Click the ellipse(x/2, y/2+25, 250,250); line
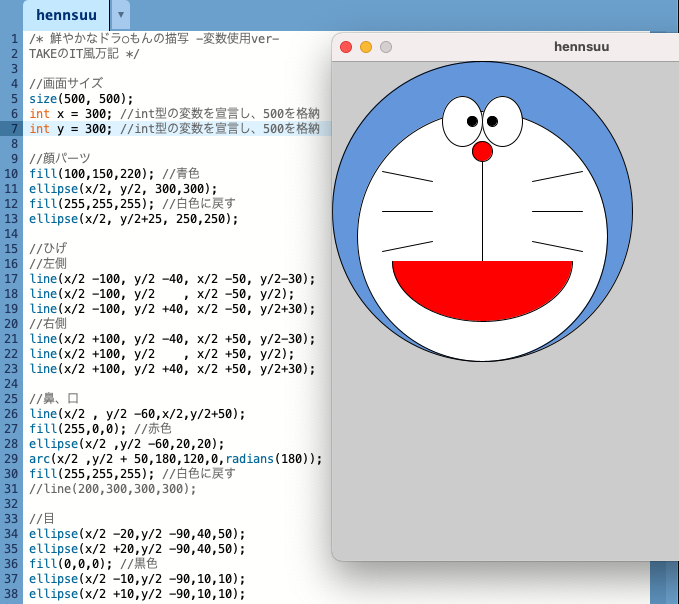This screenshot has height=604, width=679. tap(133, 219)
